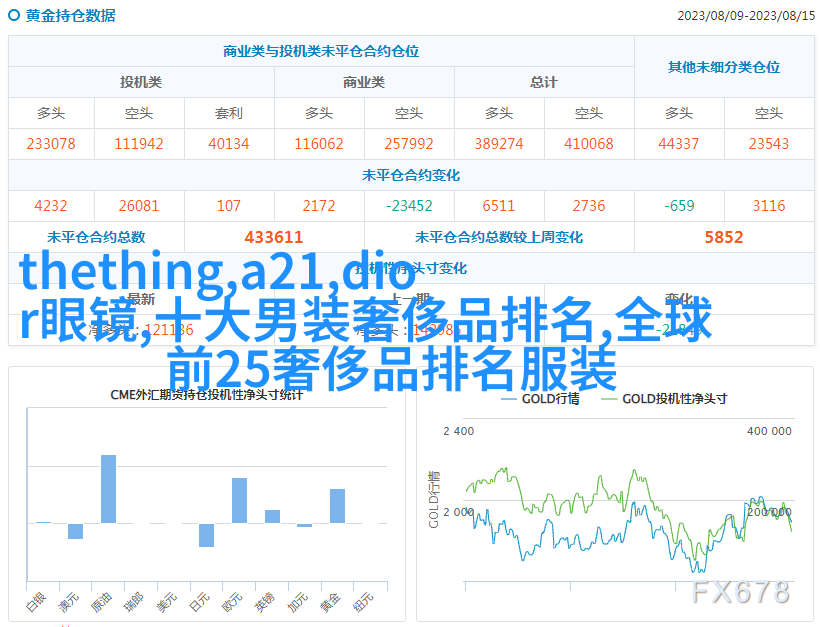
Task: Click the GOLD行情 vertical axis title
Action: click(x=434, y=500)
